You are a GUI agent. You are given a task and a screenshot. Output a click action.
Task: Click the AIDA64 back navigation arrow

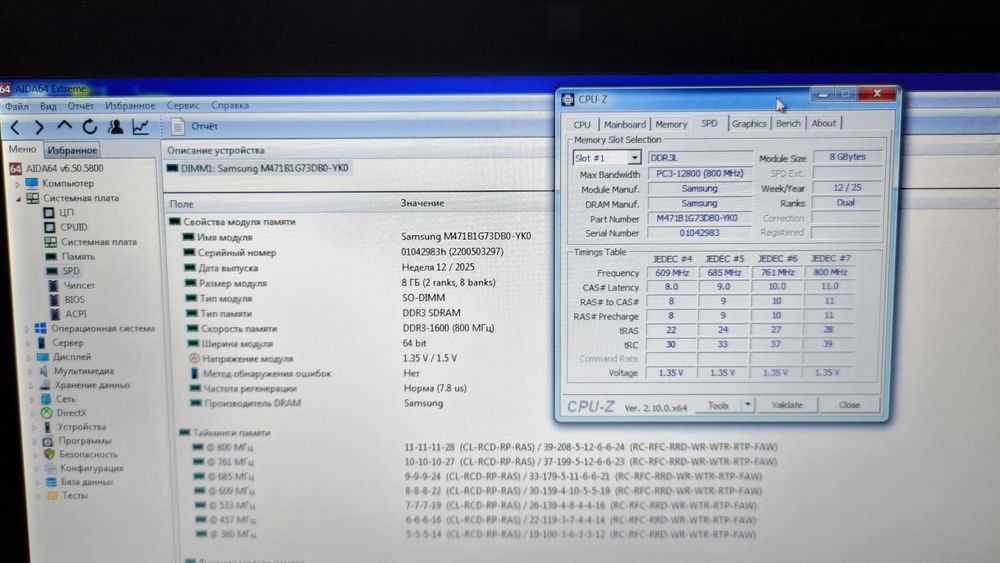pos(15,128)
